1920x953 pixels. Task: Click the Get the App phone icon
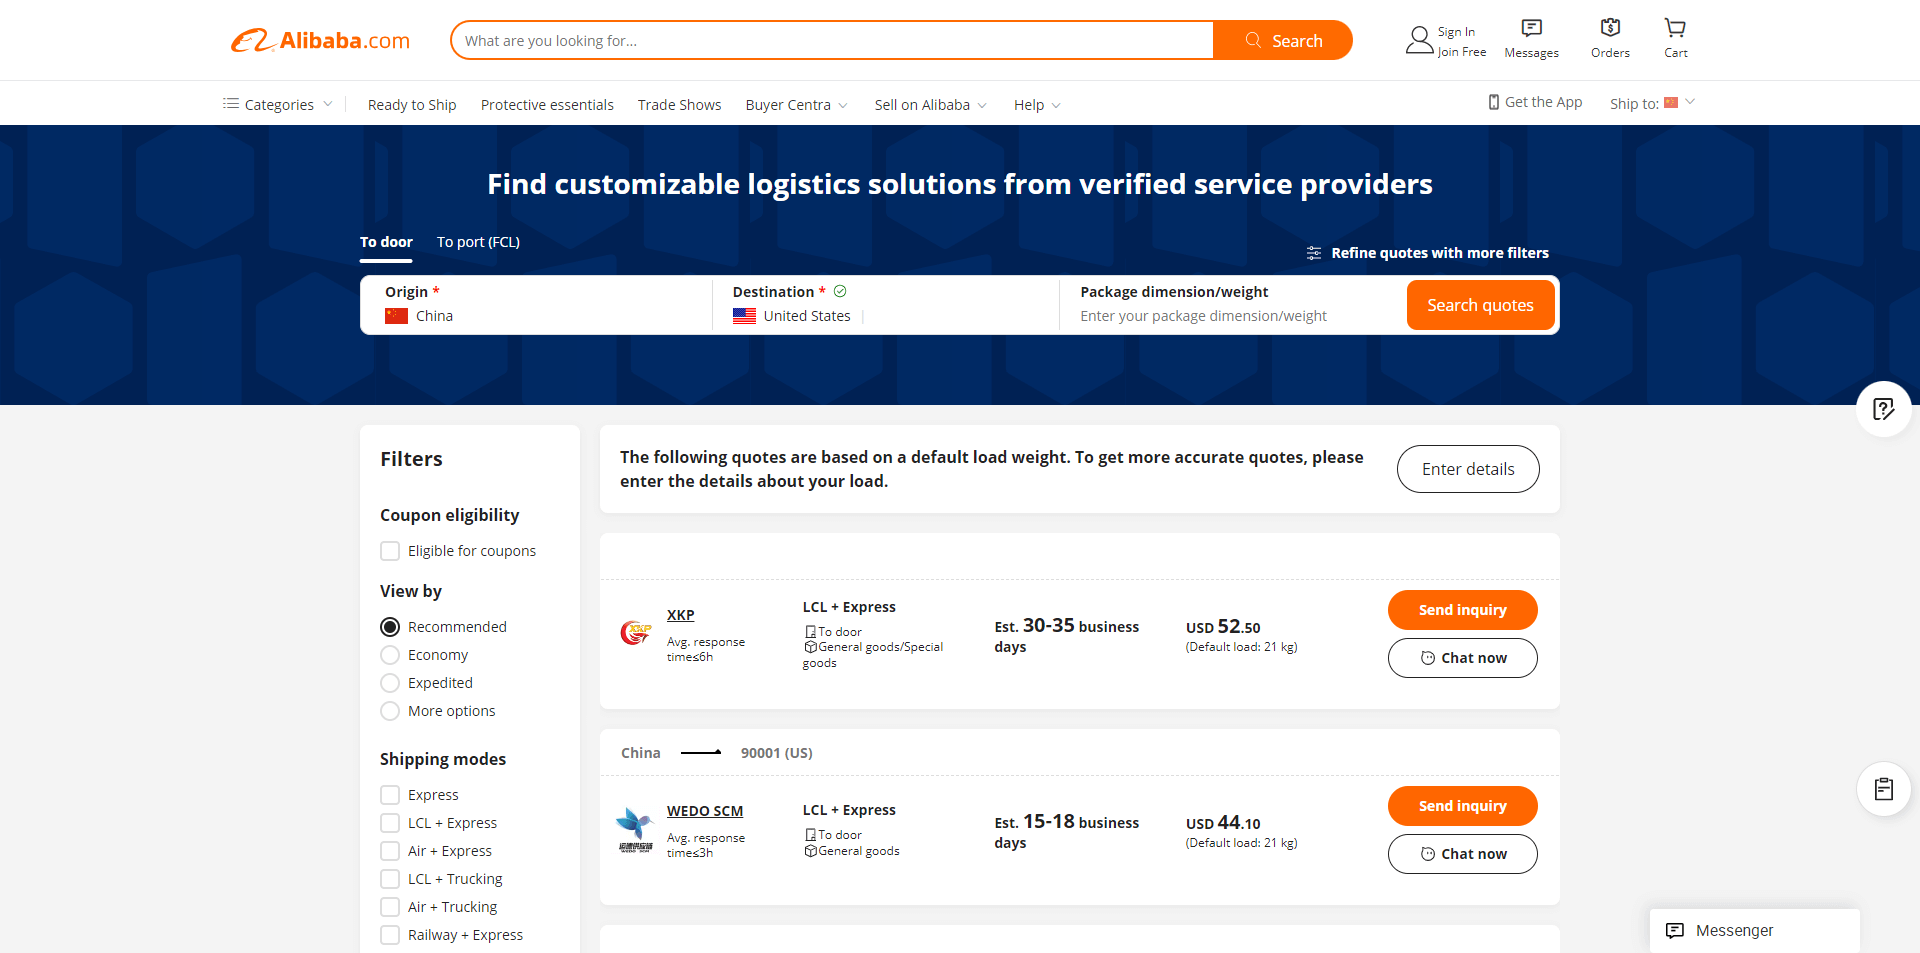pyautogui.click(x=1494, y=102)
